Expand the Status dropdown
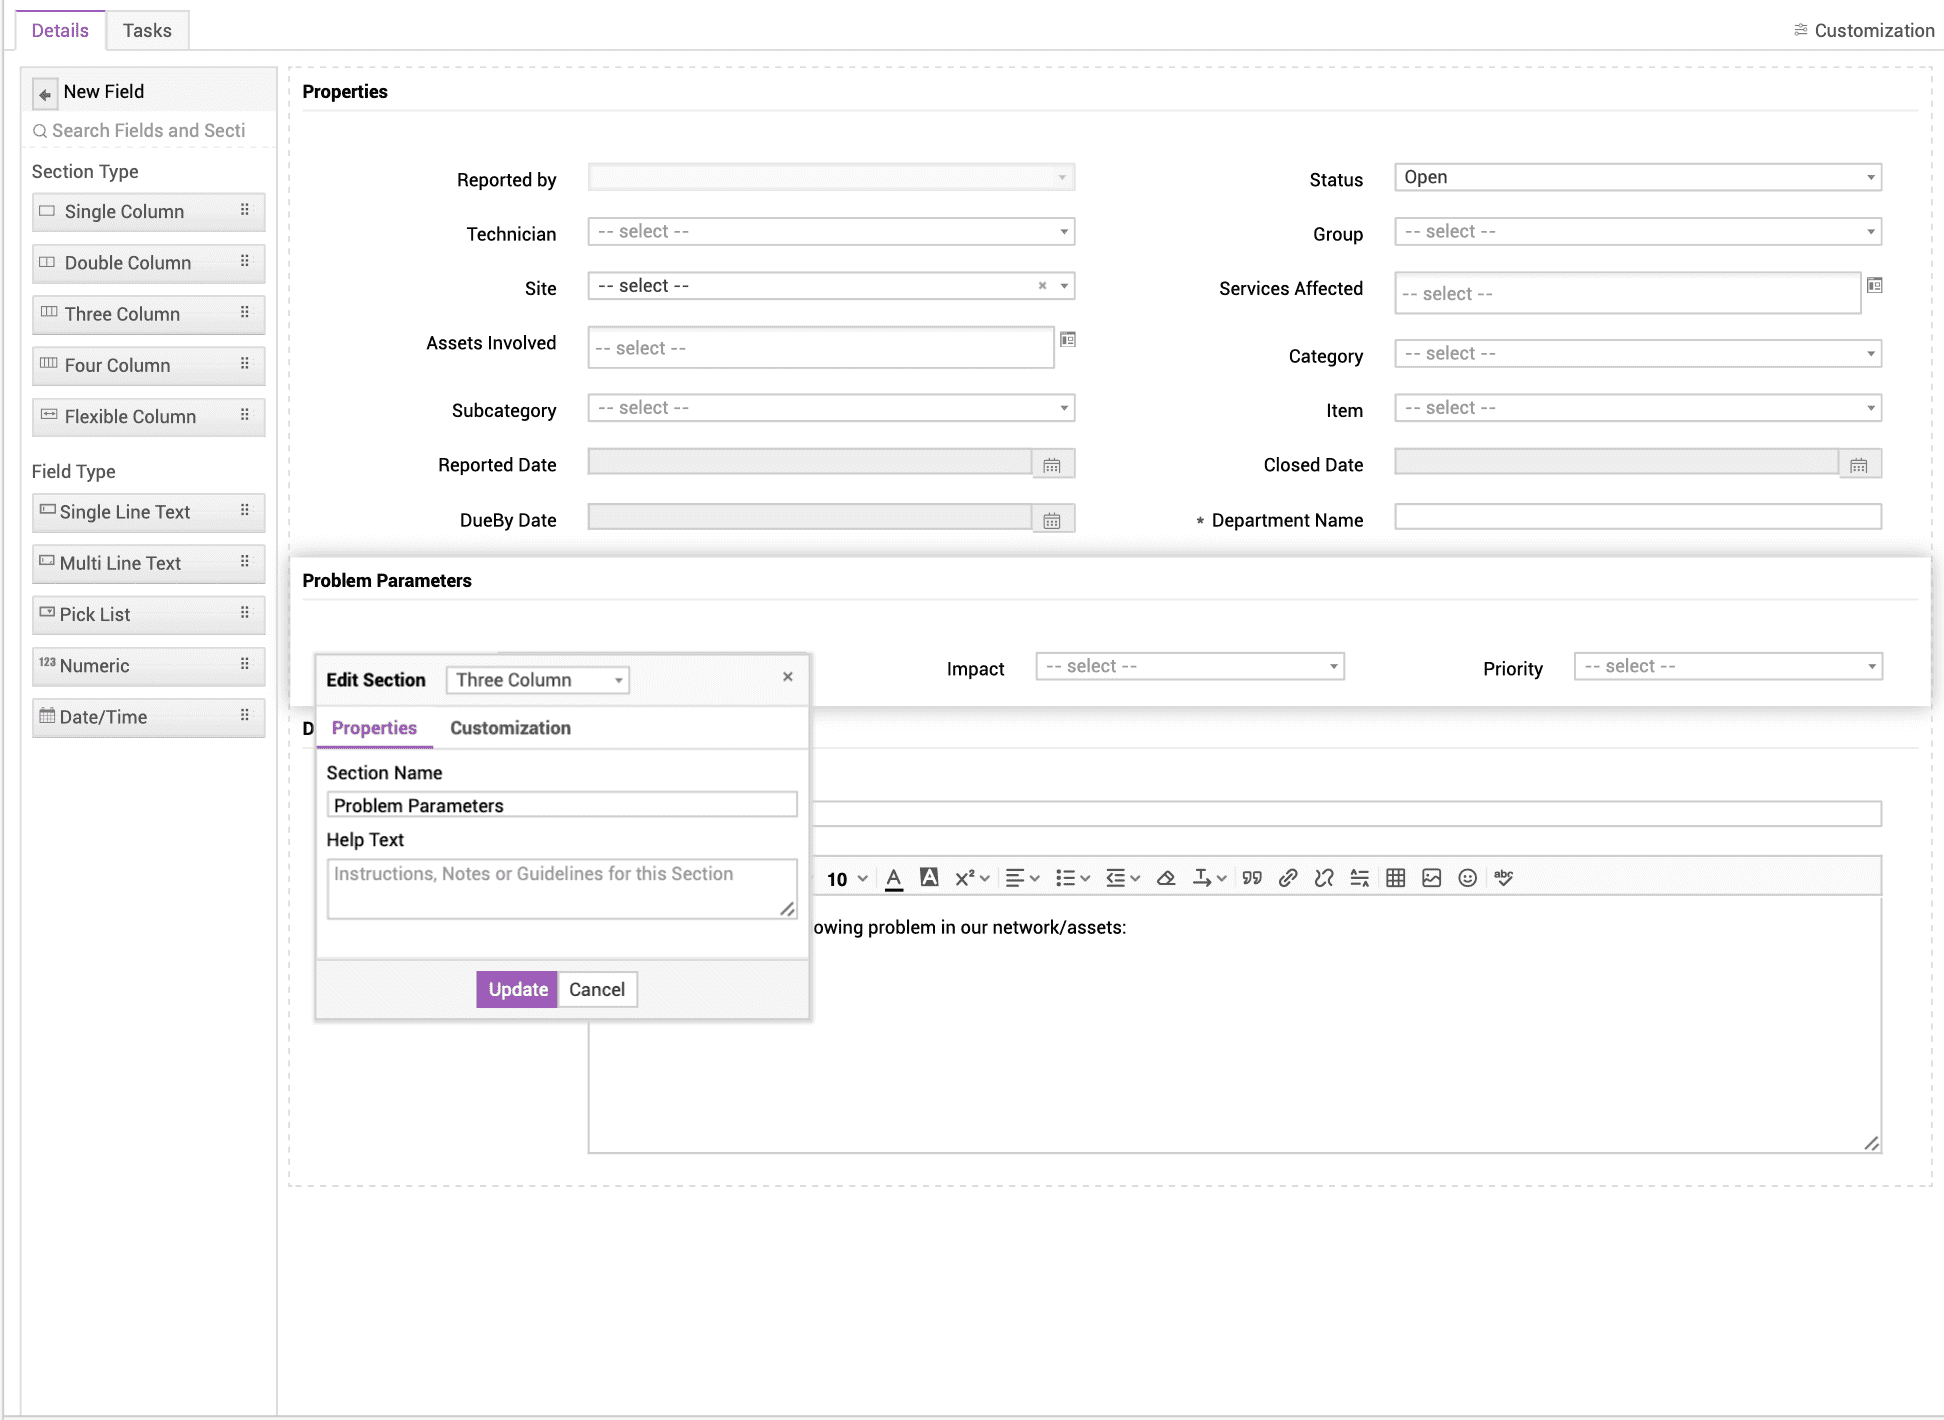The width and height of the screenshot is (1944, 1420). tap(1637, 178)
